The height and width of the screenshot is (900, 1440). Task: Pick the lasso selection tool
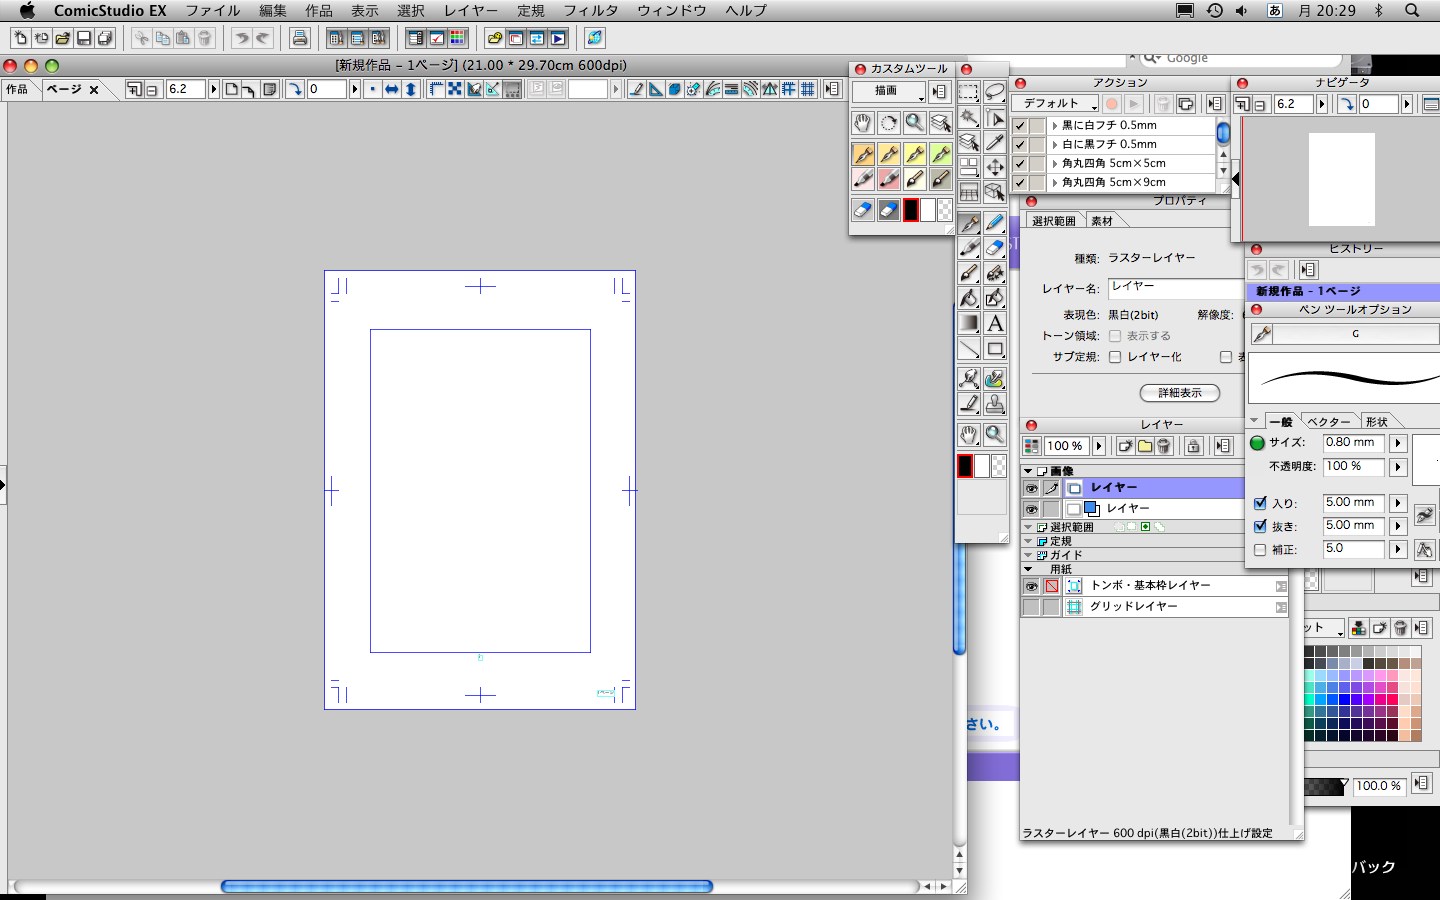(x=994, y=93)
